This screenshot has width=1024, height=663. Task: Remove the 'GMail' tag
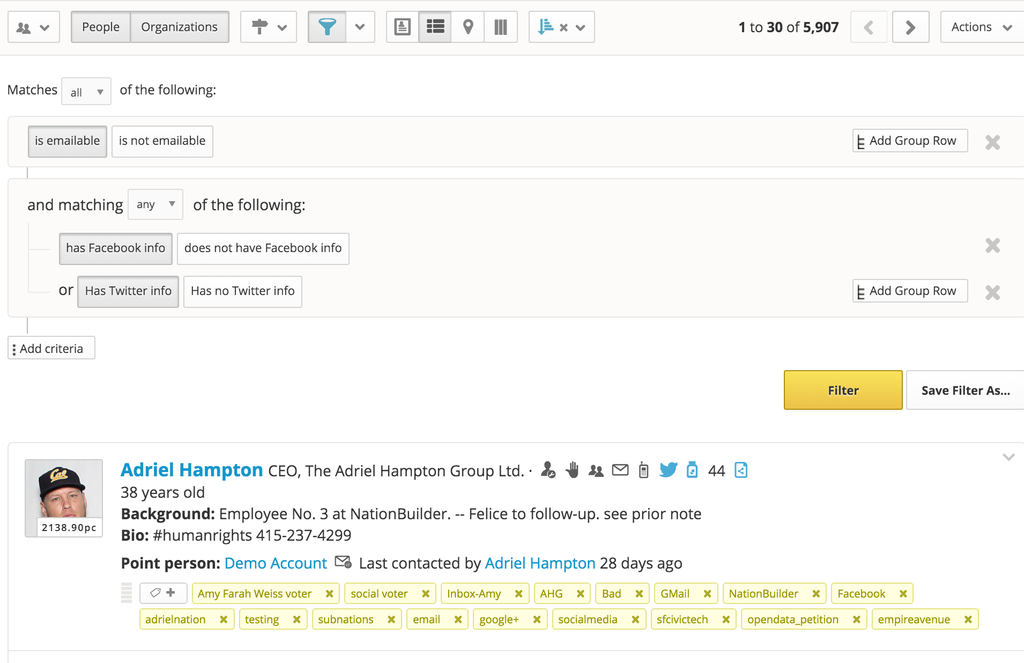pos(707,594)
